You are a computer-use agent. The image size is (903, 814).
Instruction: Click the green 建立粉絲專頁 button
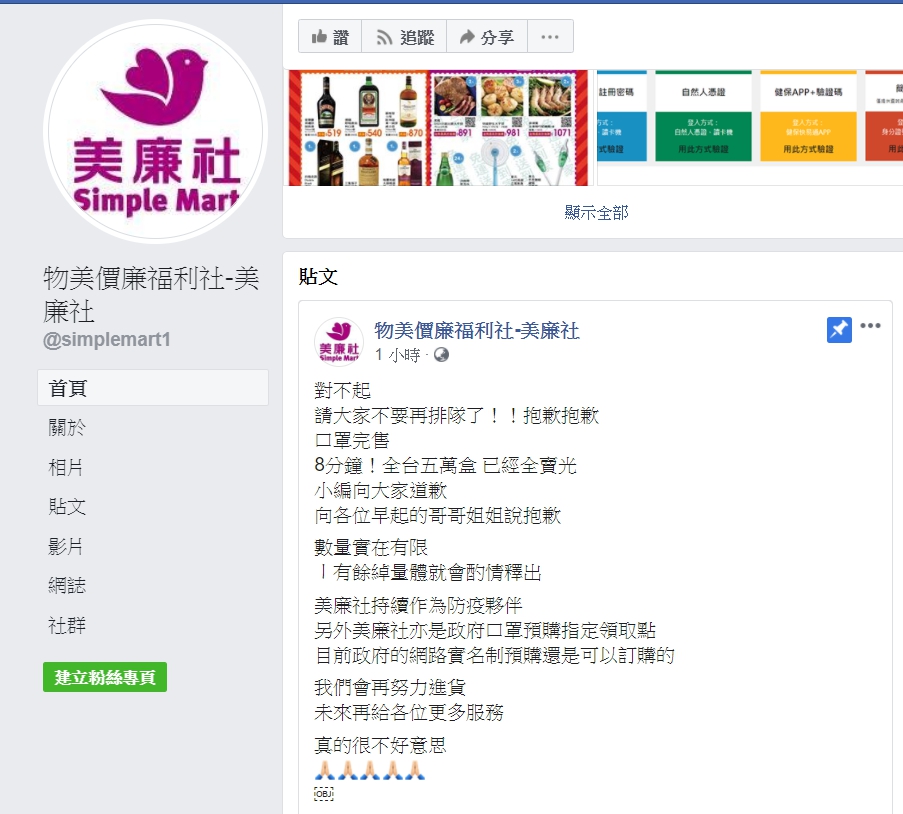(x=105, y=677)
